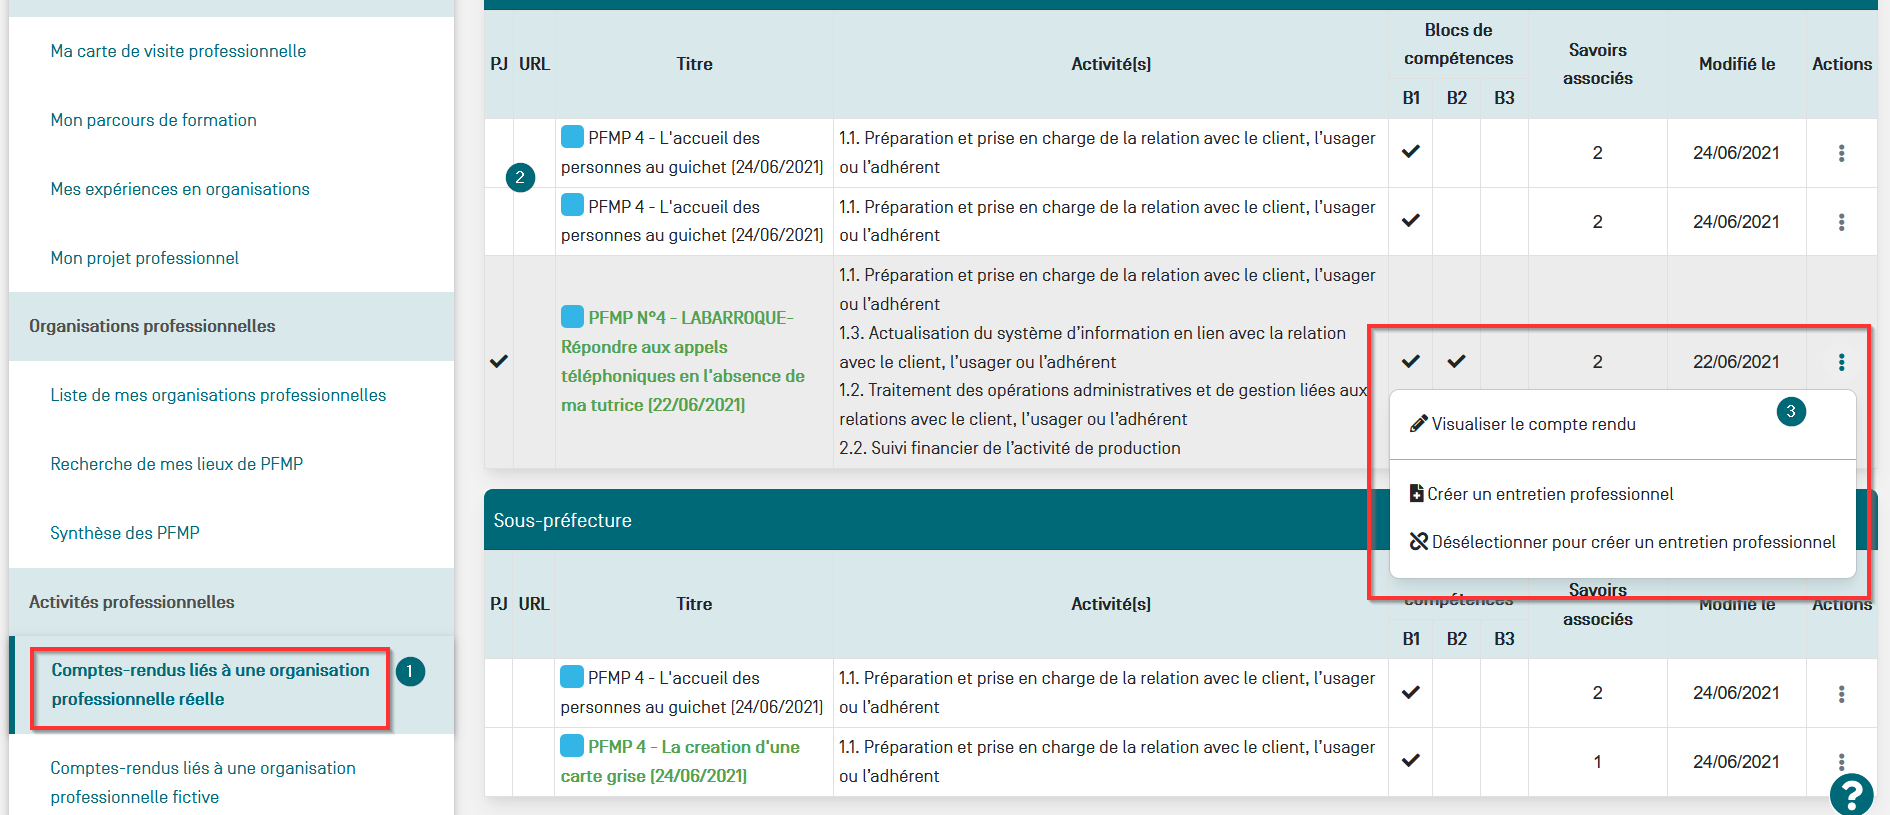The image size is (1890, 815).
Task: Open the help question mark icon
Action: [x=1851, y=795]
